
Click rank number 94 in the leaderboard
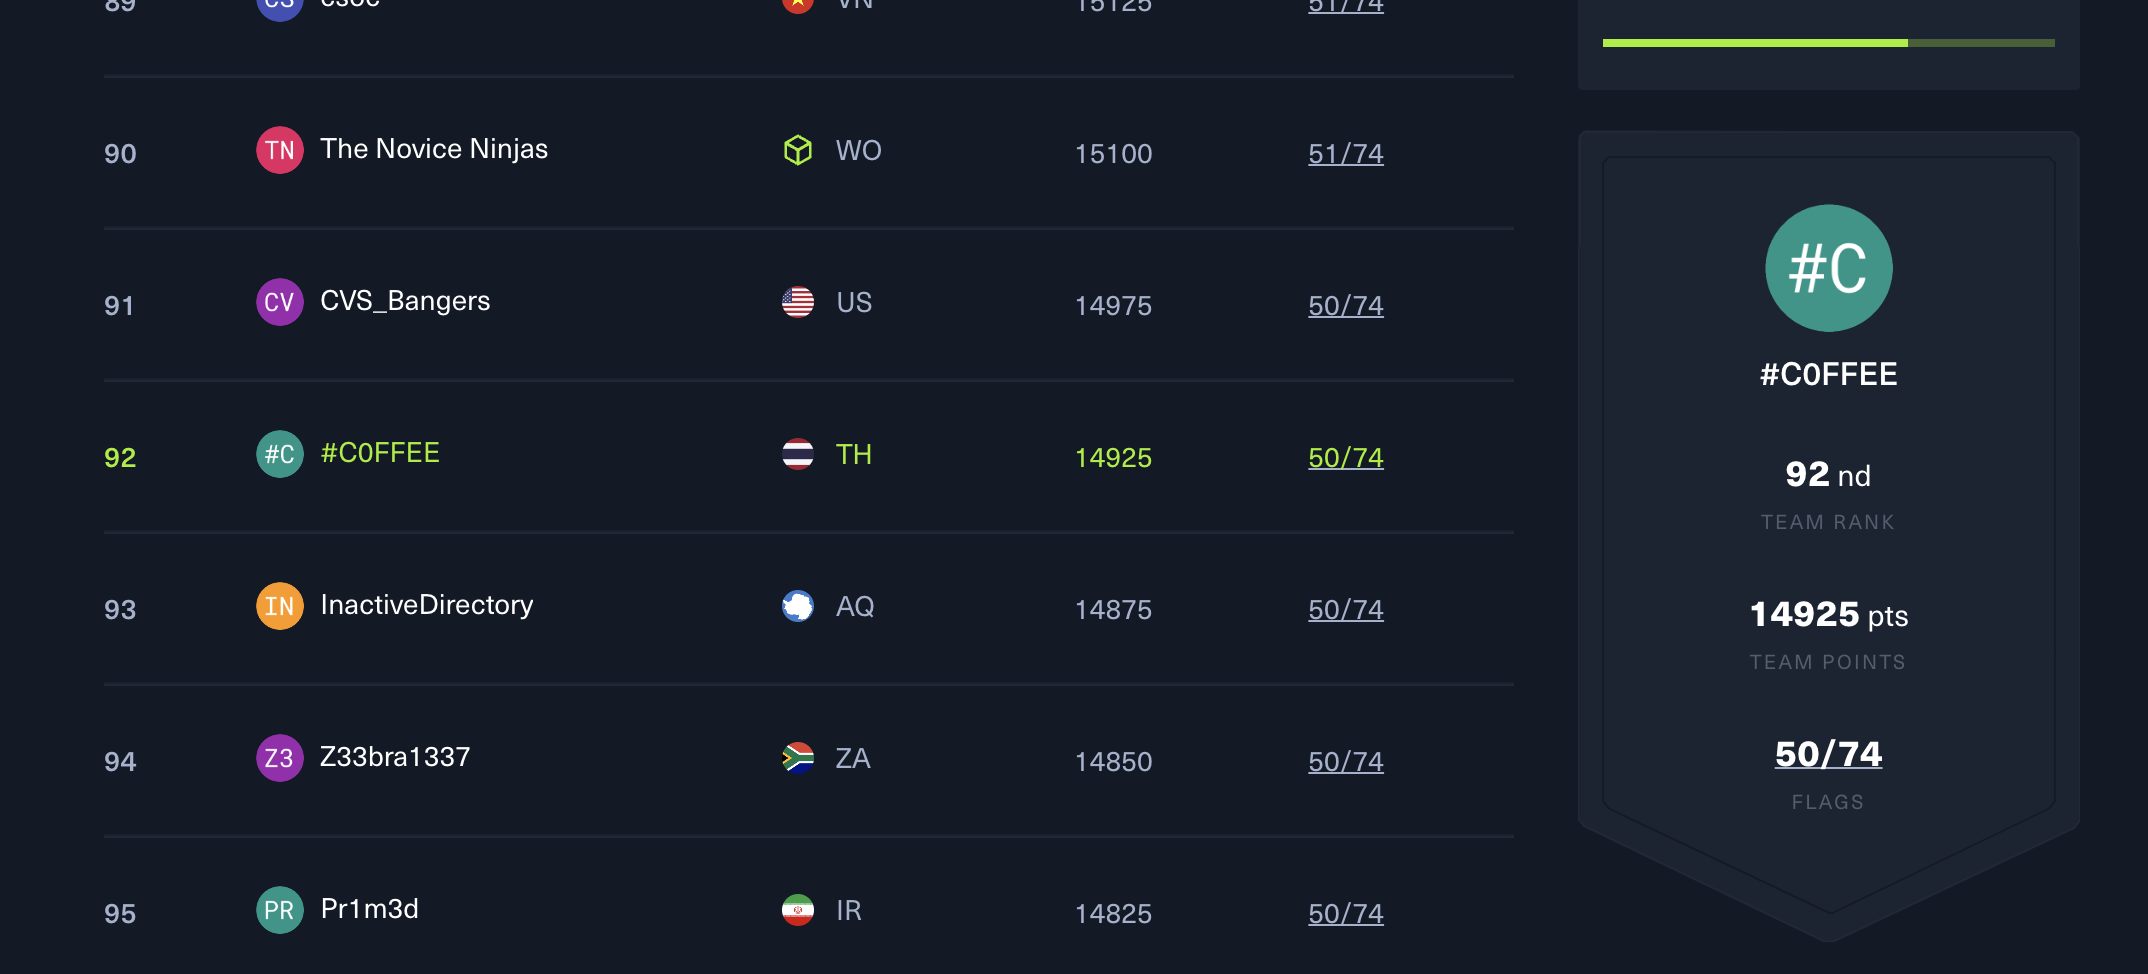pos(120,761)
